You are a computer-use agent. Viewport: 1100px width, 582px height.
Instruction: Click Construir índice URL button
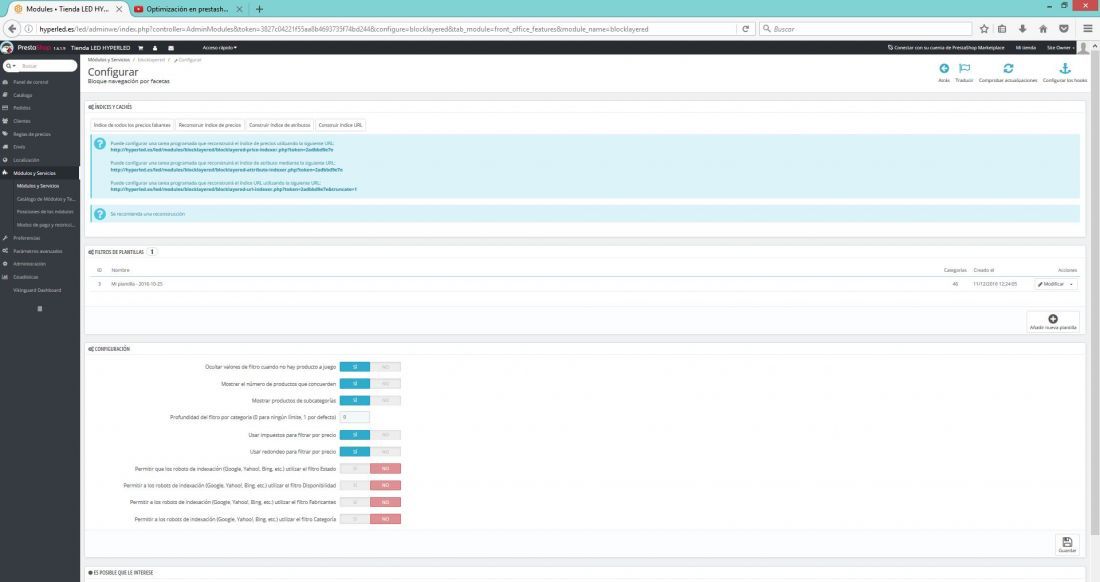[x=340, y=125]
